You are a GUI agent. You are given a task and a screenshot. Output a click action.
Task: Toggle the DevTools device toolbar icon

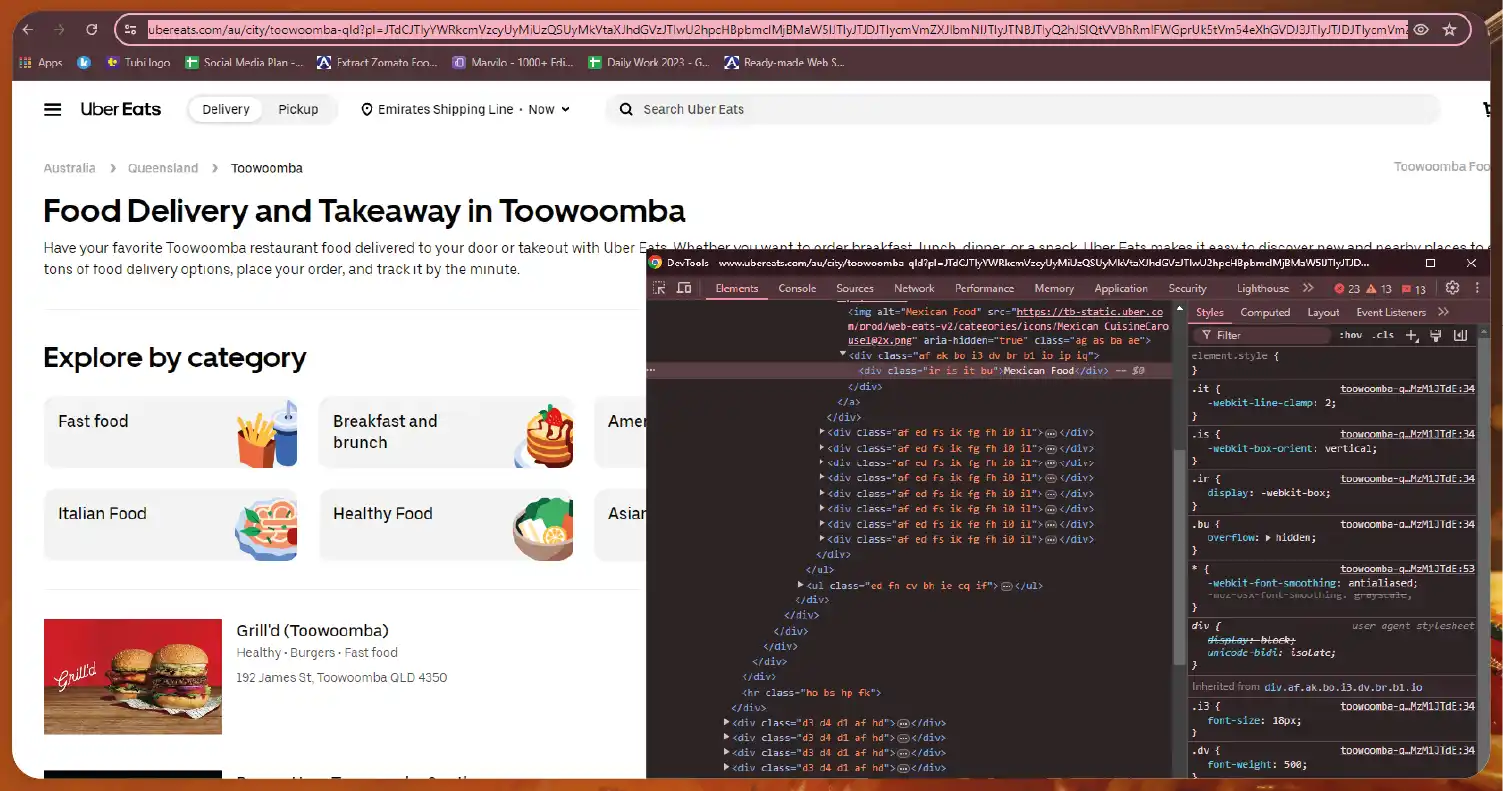click(684, 288)
